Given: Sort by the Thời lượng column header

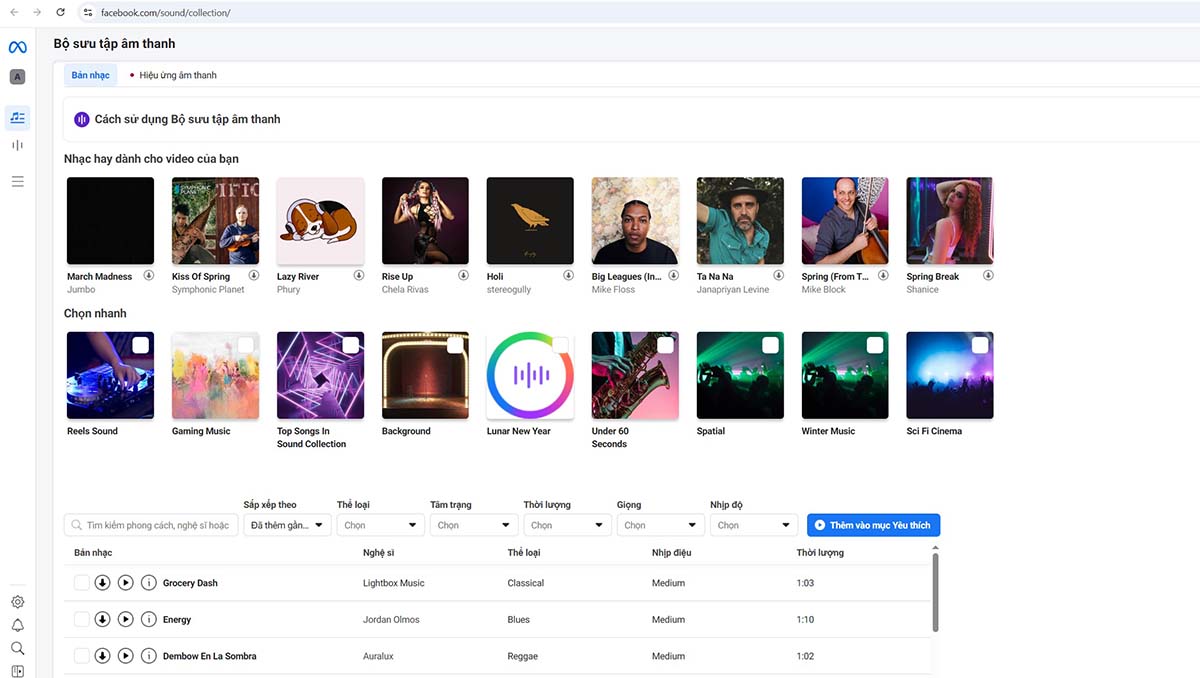Looking at the screenshot, I should (820, 552).
